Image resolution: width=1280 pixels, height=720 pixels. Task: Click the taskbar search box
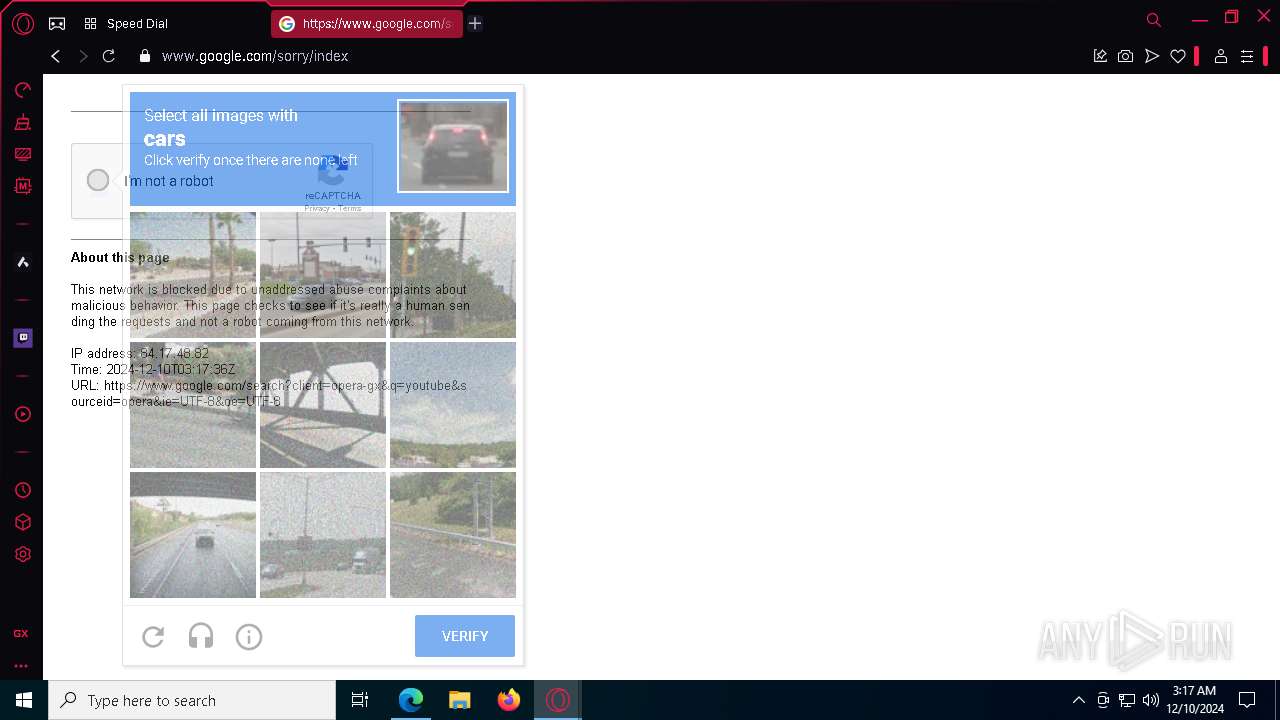tap(192, 700)
